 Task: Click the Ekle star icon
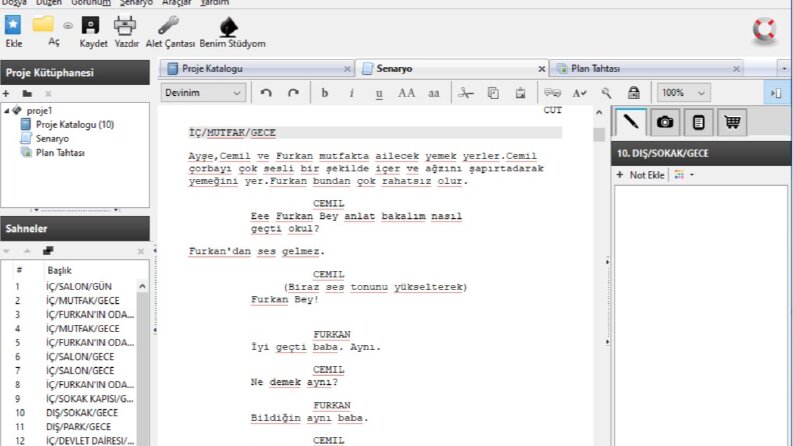coord(13,25)
